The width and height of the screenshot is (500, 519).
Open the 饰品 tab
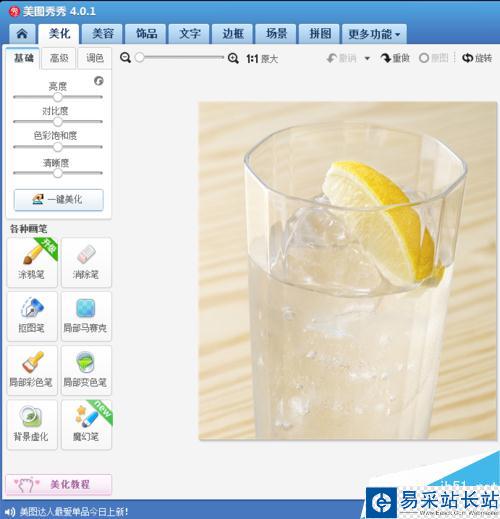pyautogui.click(x=146, y=34)
